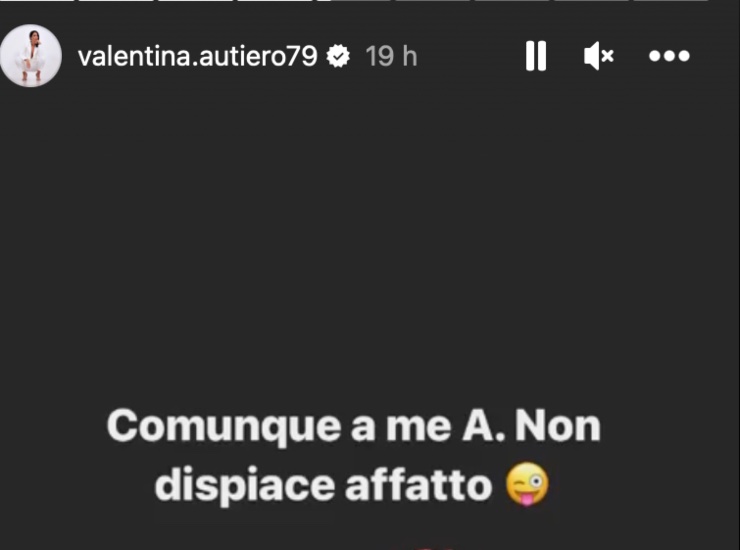
Task: Select the fifth, currently playing progress segment
Action: coord(354,1)
